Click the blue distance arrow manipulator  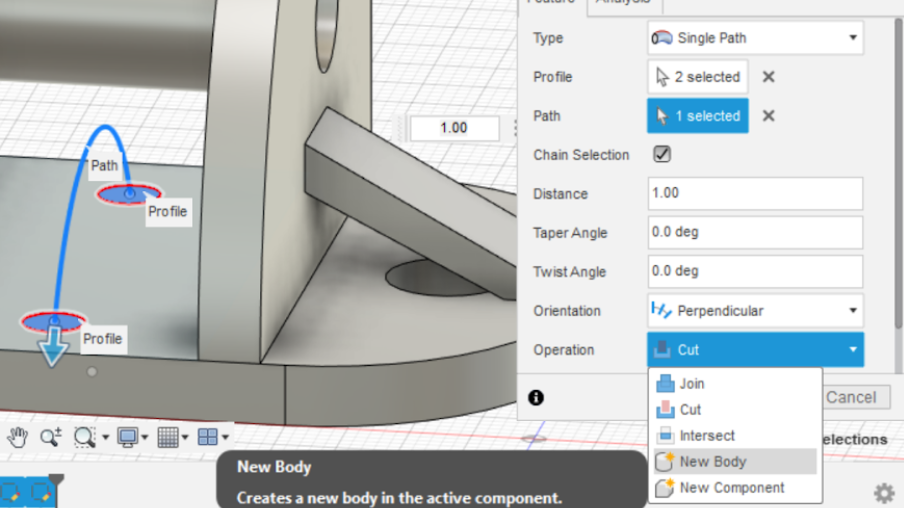coord(53,345)
